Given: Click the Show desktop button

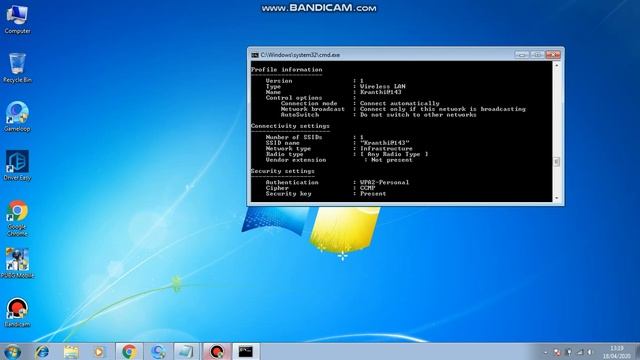Looking at the screenshot, I should coord(637,352).
